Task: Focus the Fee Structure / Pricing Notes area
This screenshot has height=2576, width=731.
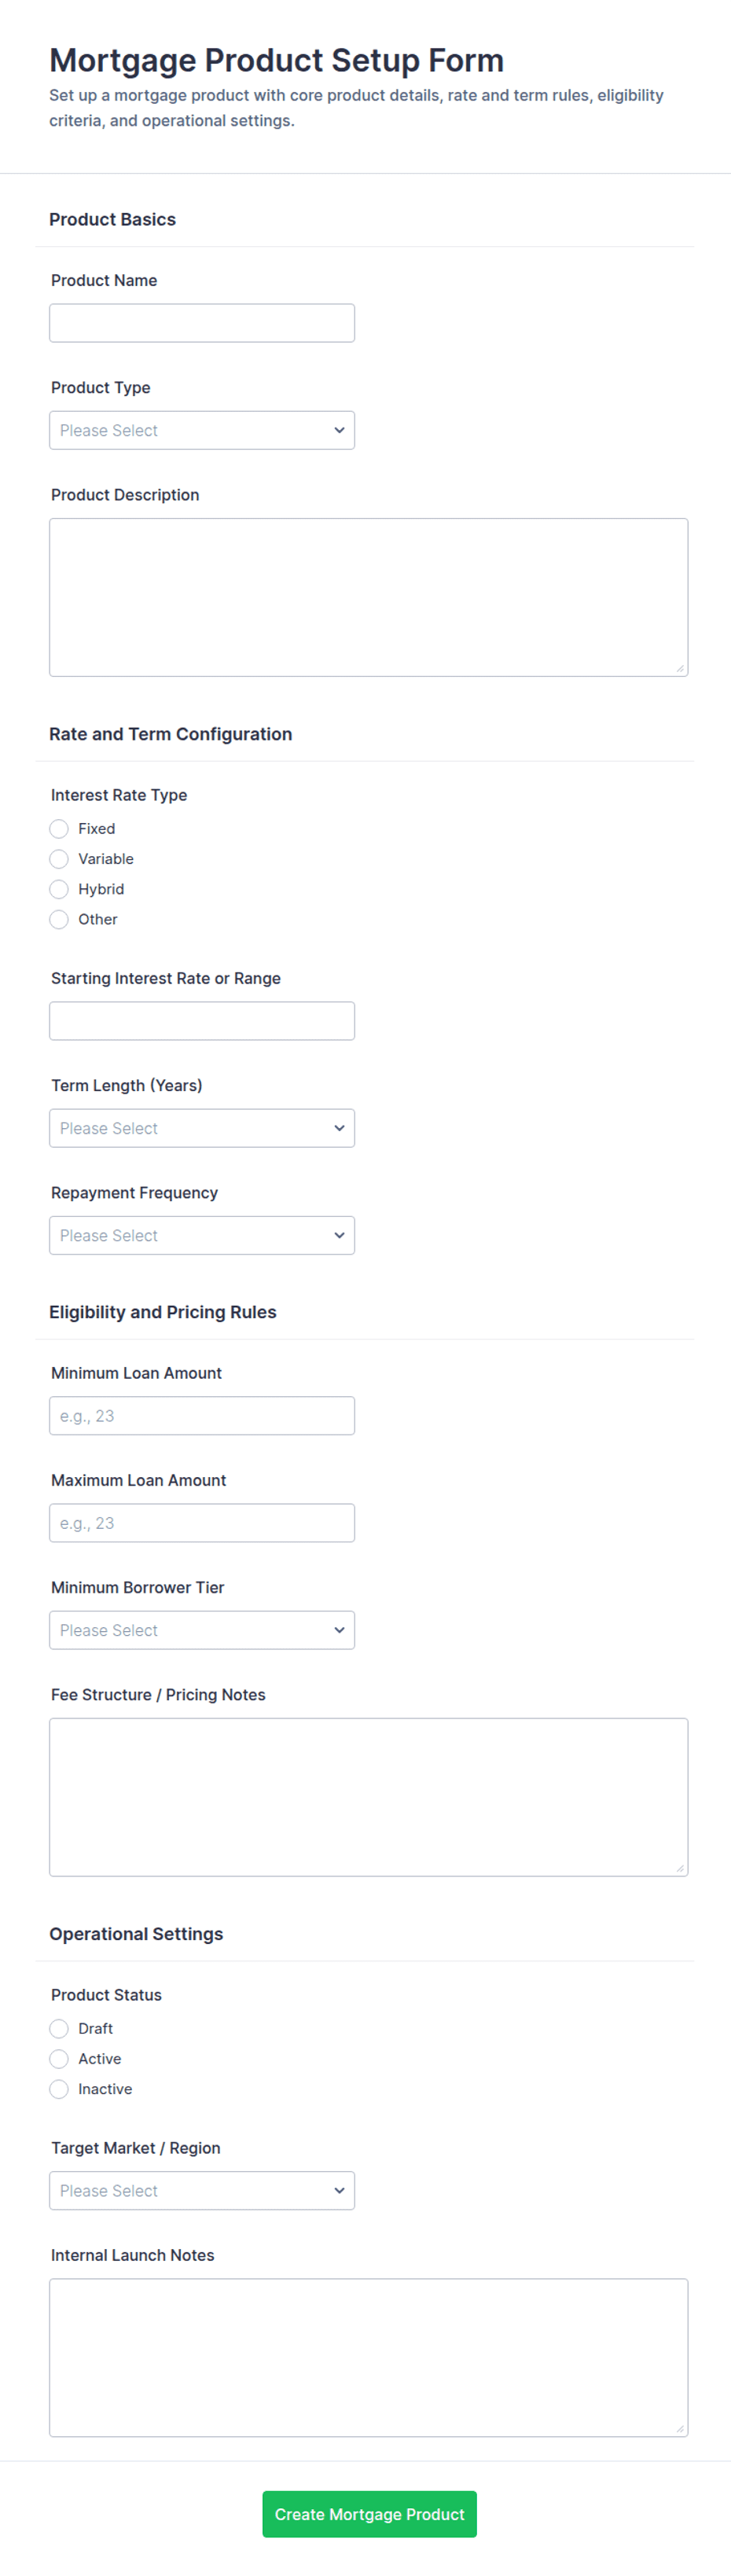Action: [x=368, y=1796]
